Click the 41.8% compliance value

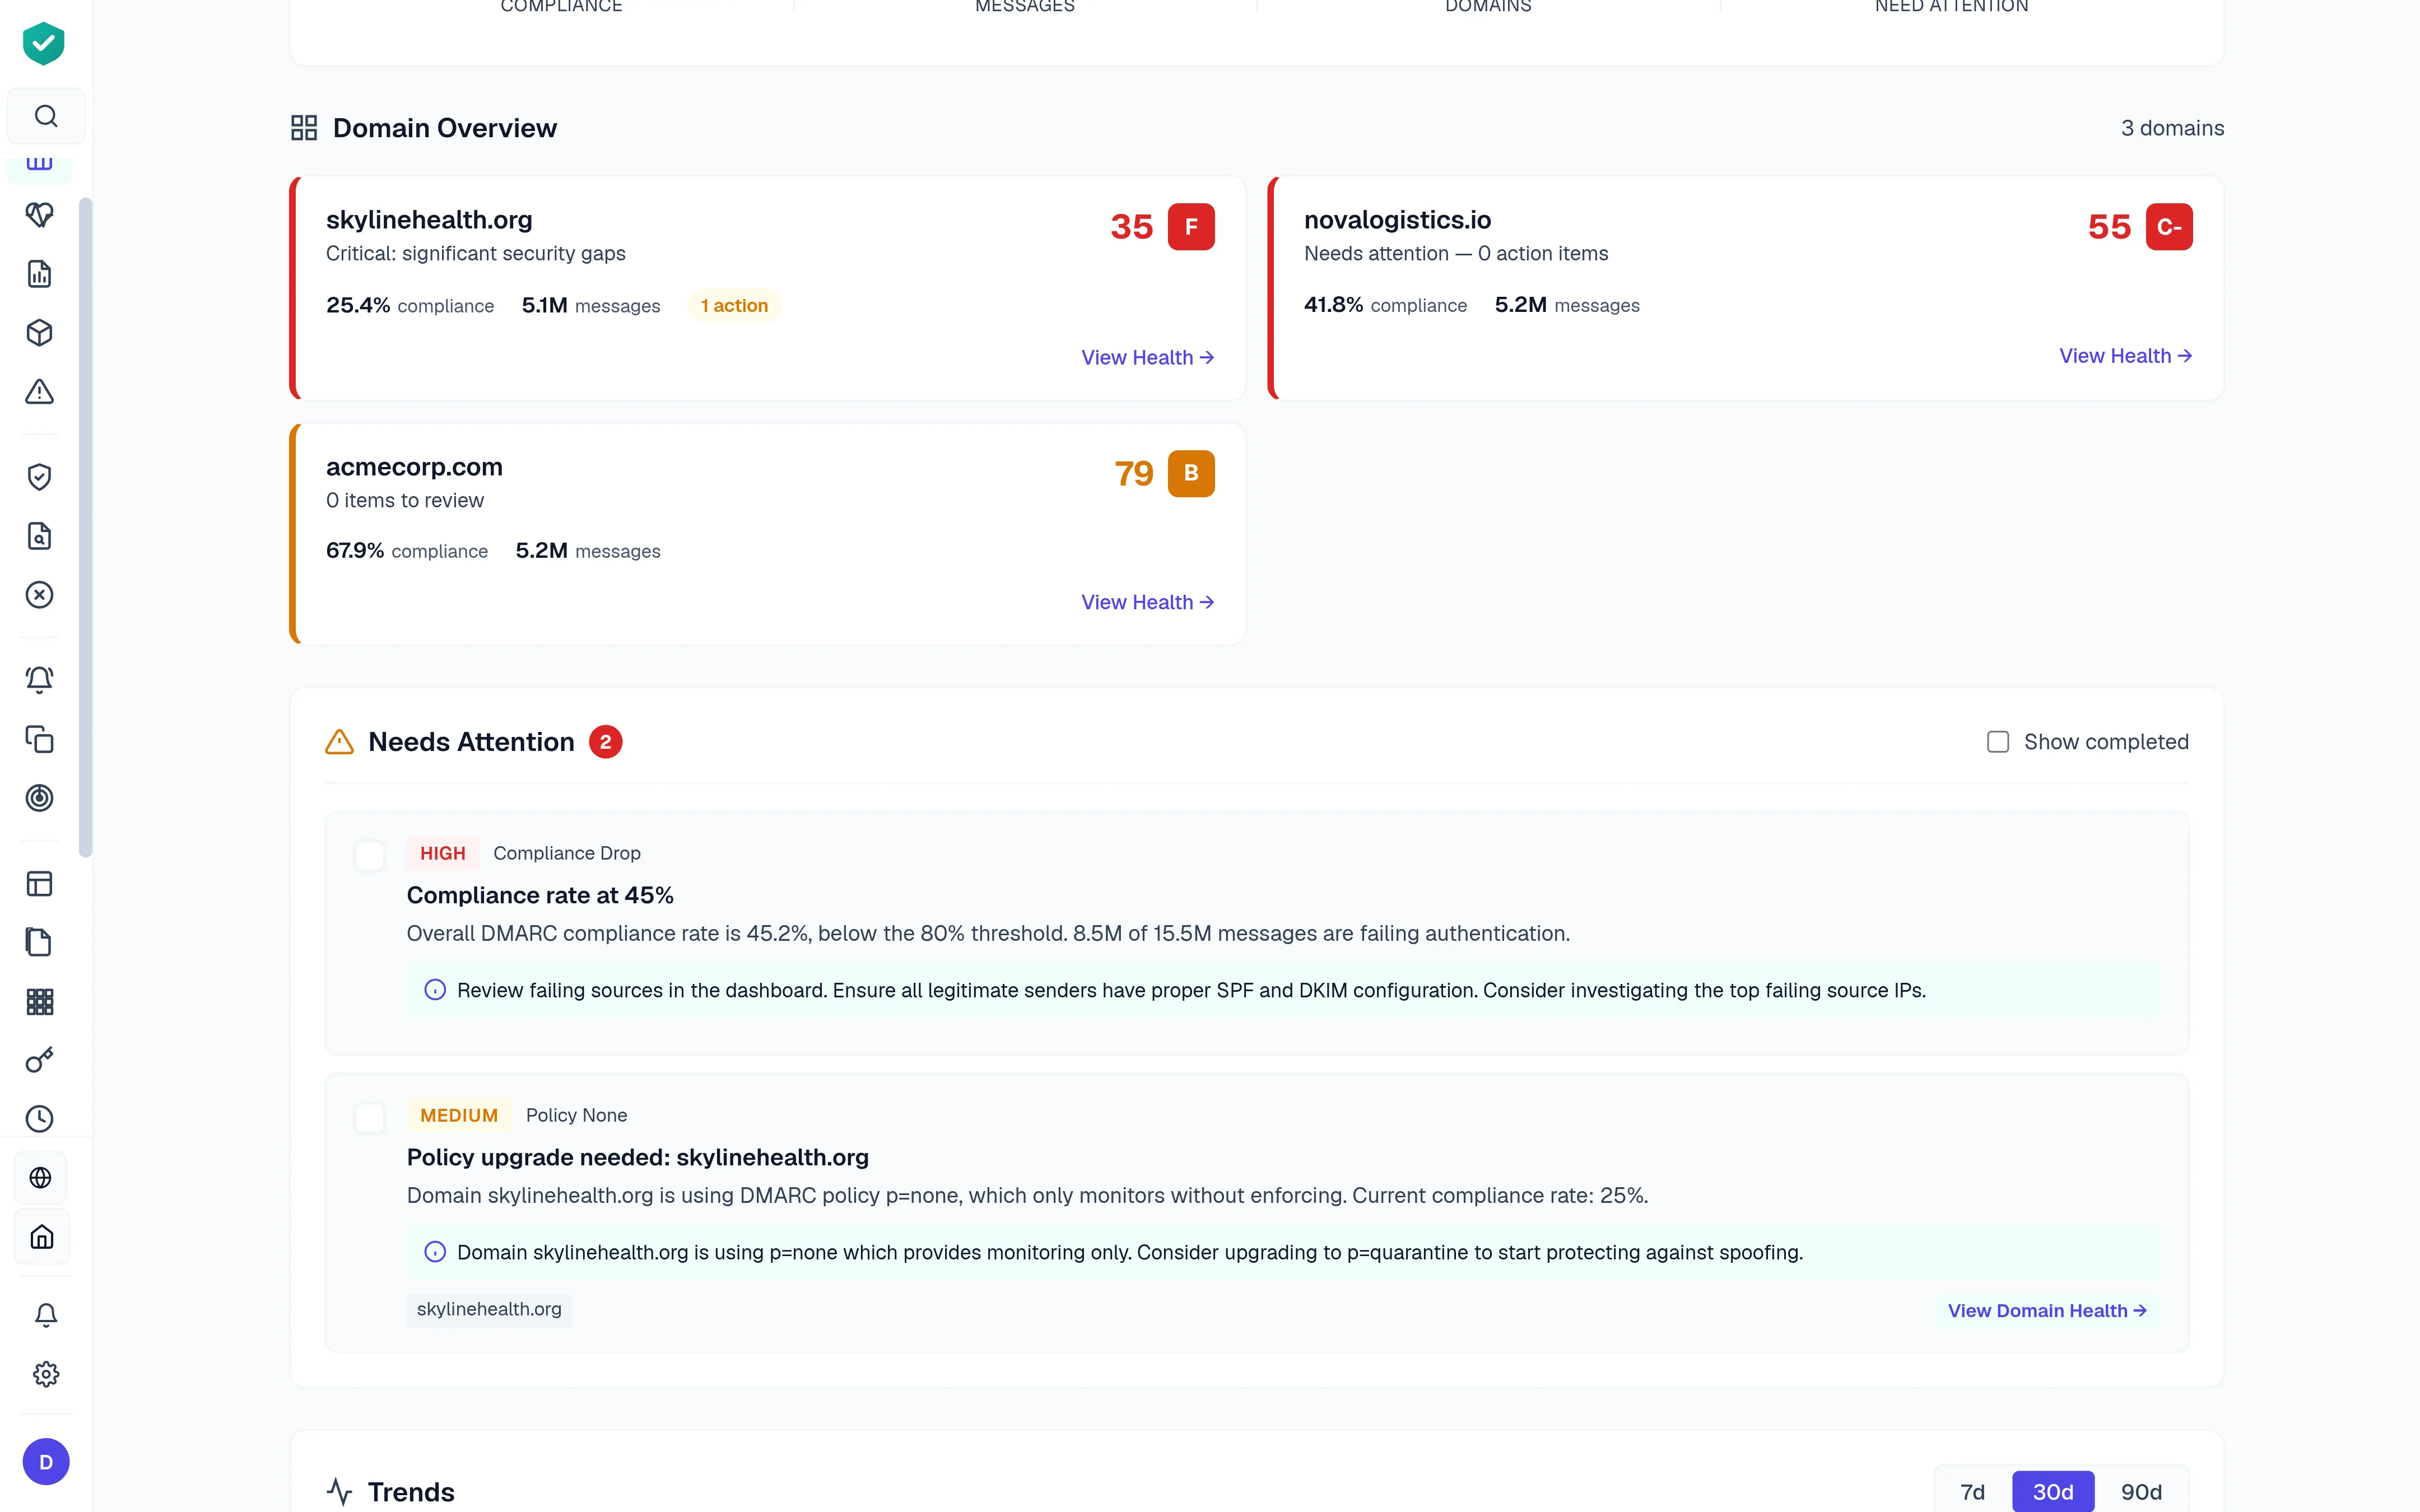click(x=1333, y=305)
